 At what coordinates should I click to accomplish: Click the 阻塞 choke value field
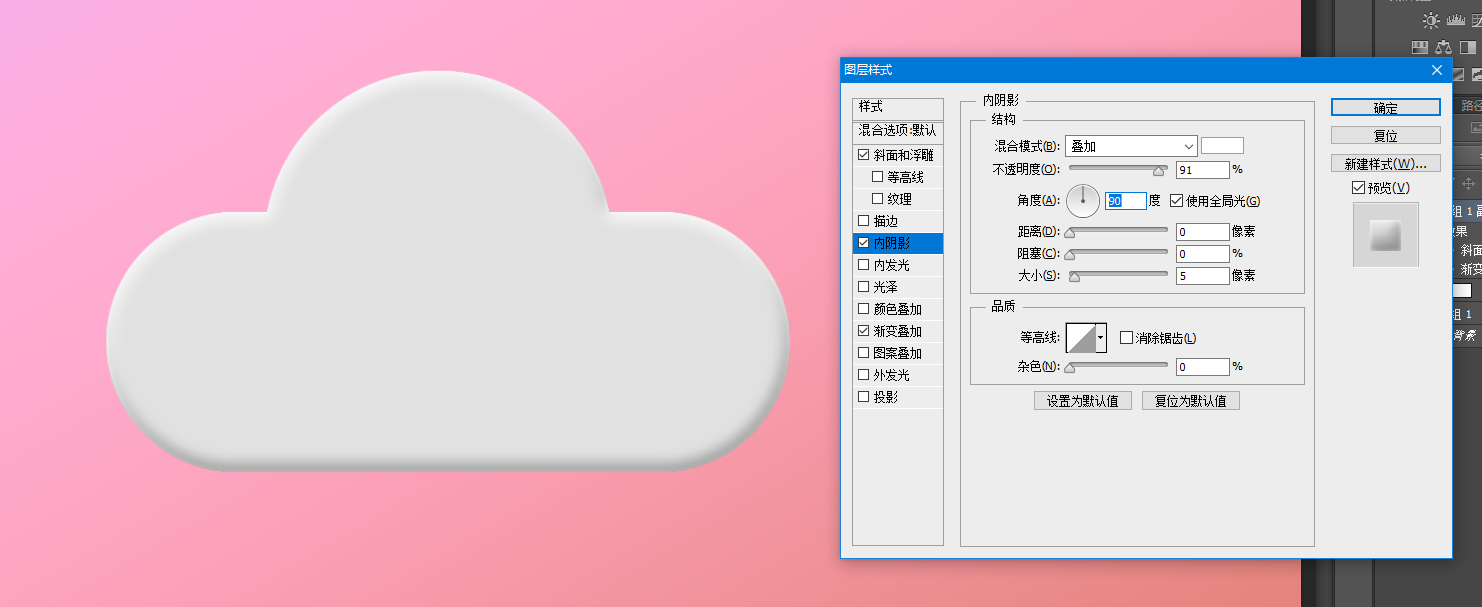pos(1203,254)
